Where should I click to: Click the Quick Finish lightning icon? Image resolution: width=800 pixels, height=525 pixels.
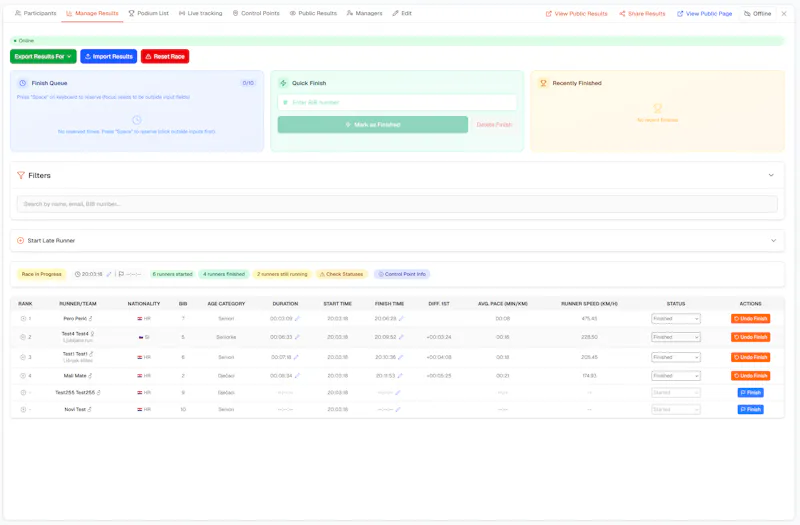click(x=283, y=83)
